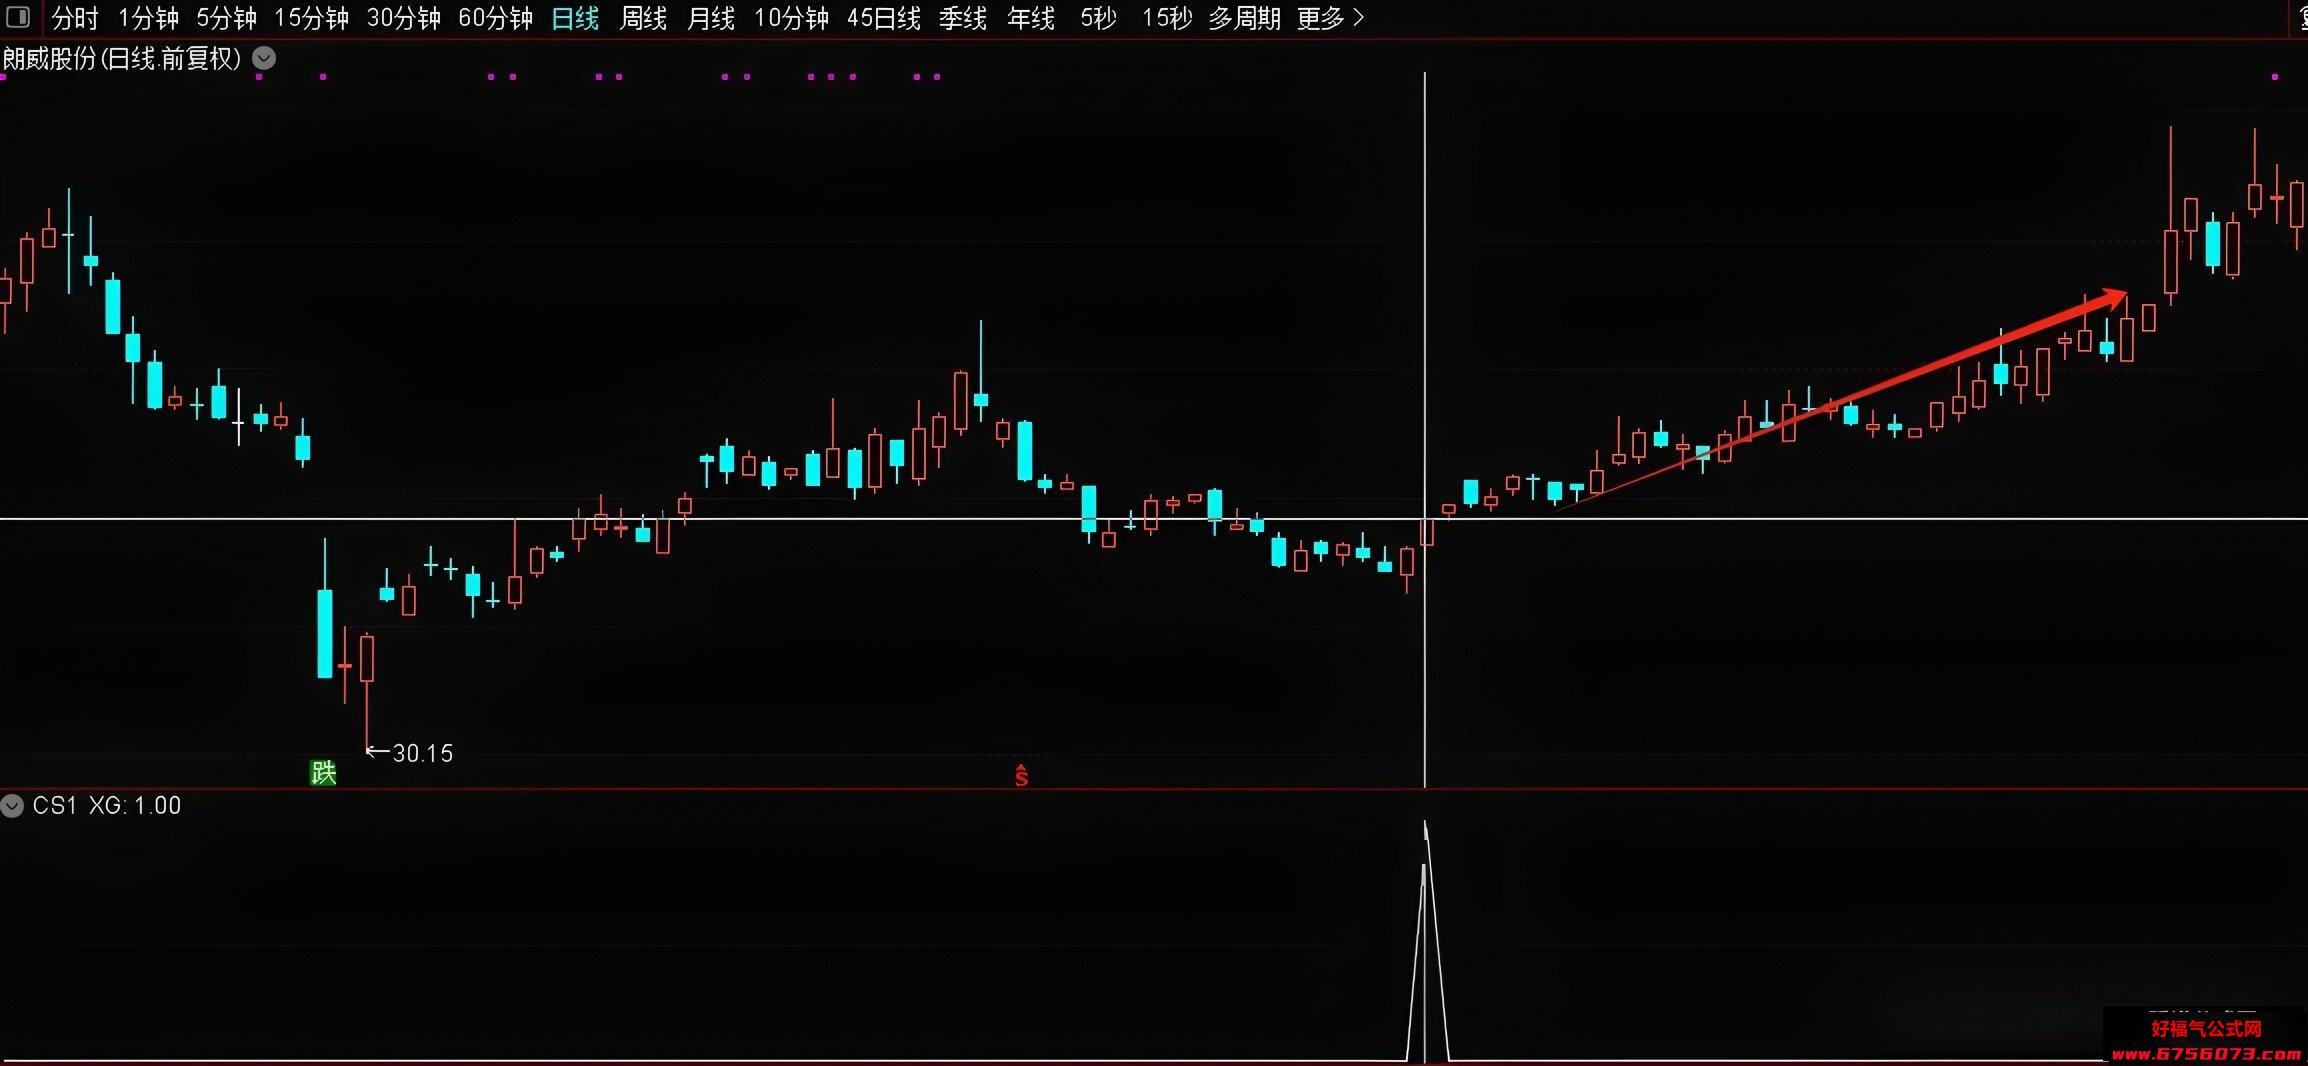Select the 周线 period tab
Image resolution: width=2308 pixels, height=1066 pixels.
643,18
